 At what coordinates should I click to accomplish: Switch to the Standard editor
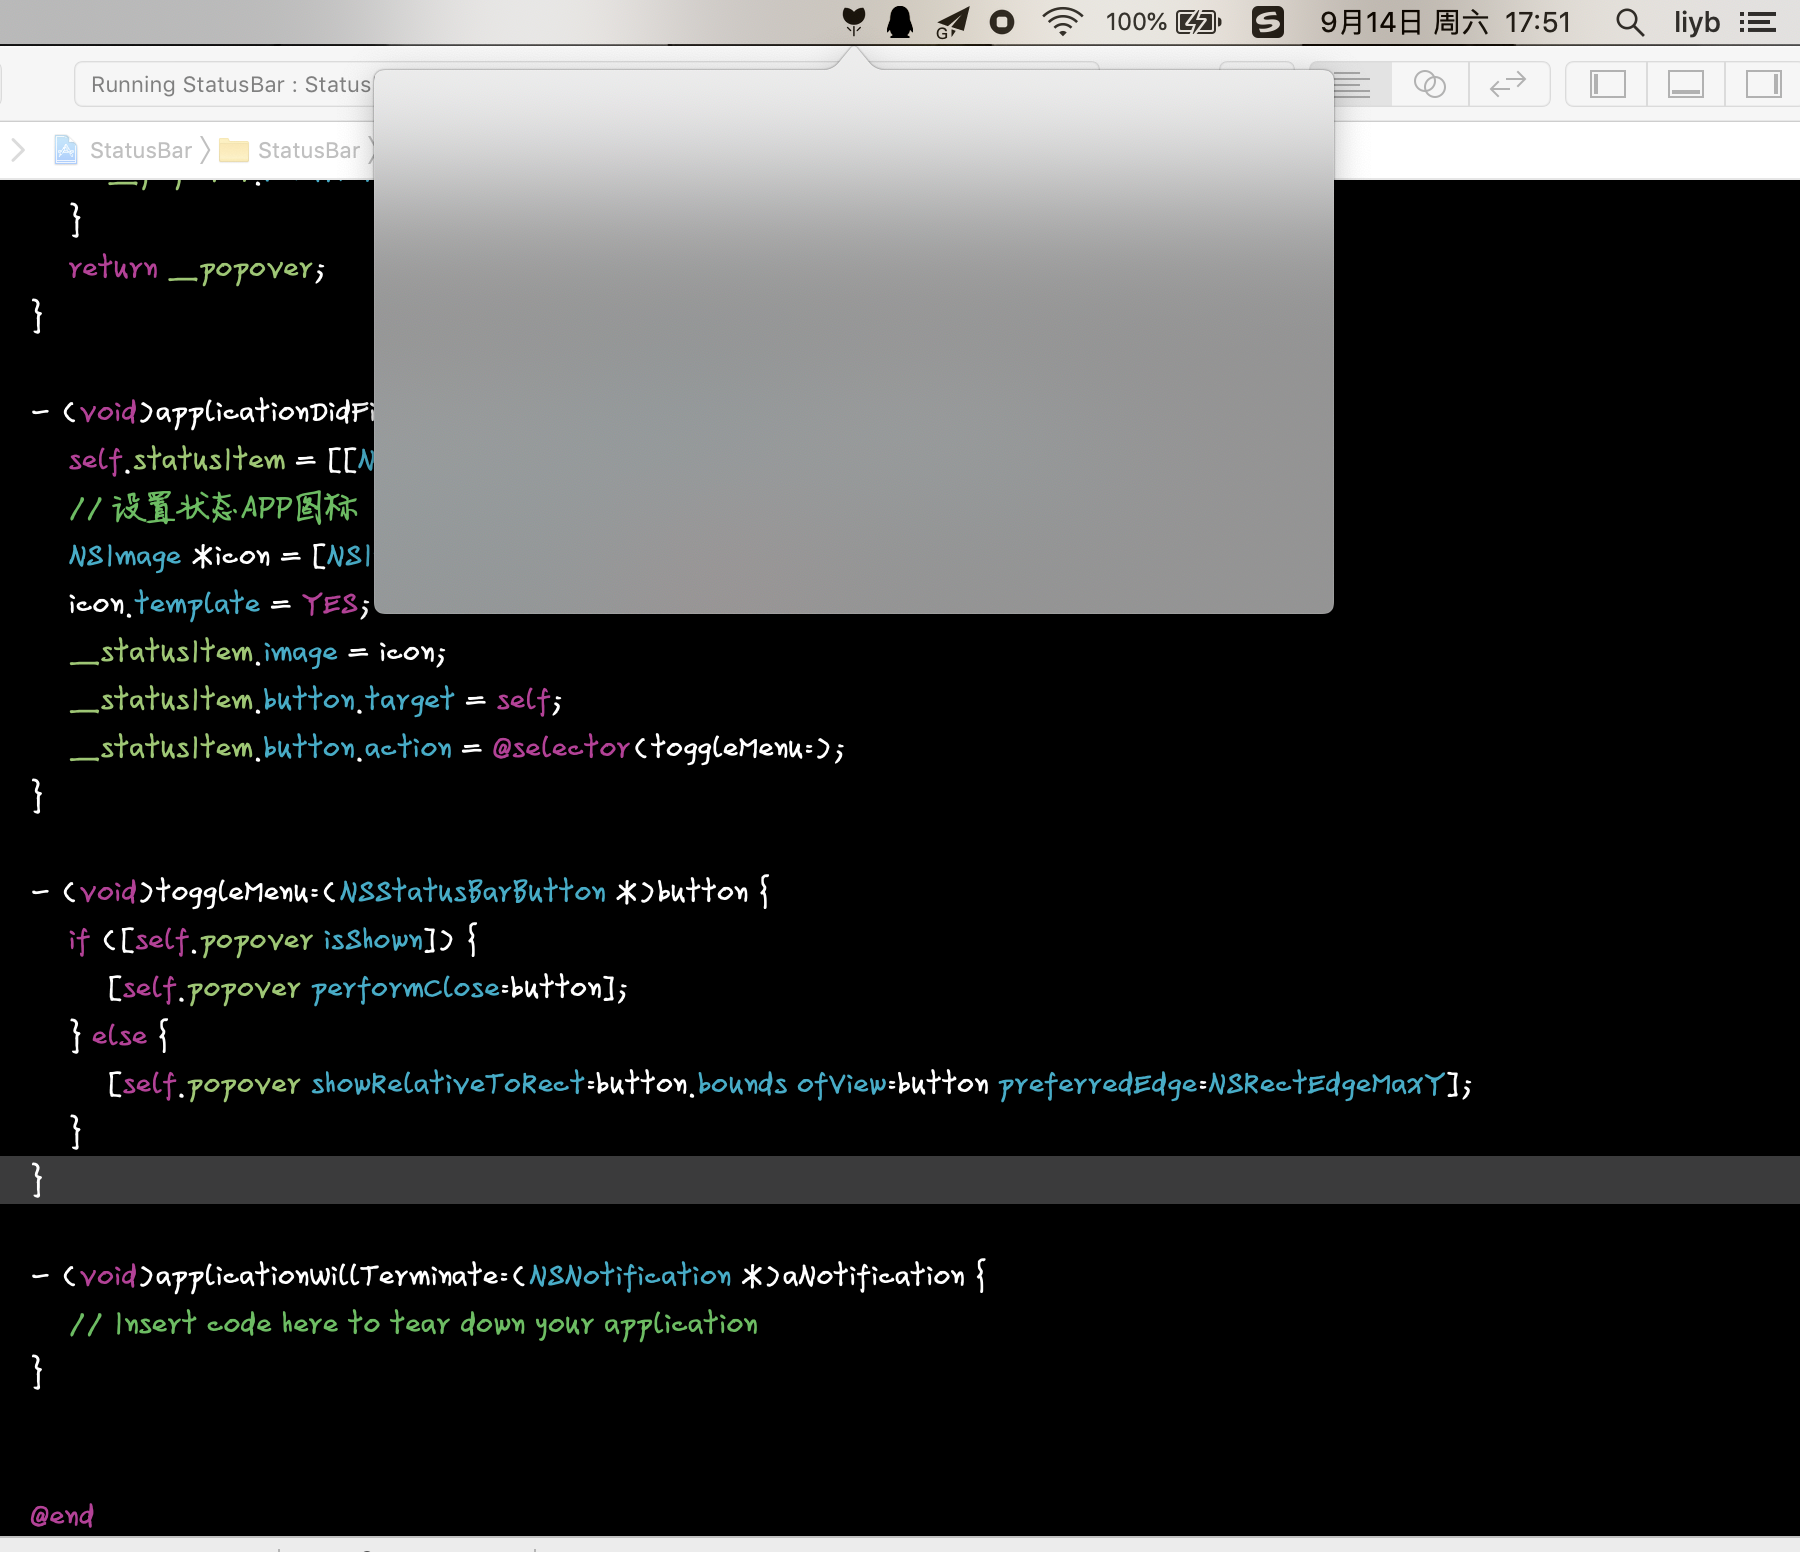pyautogui.click(x=1351, y=85)
